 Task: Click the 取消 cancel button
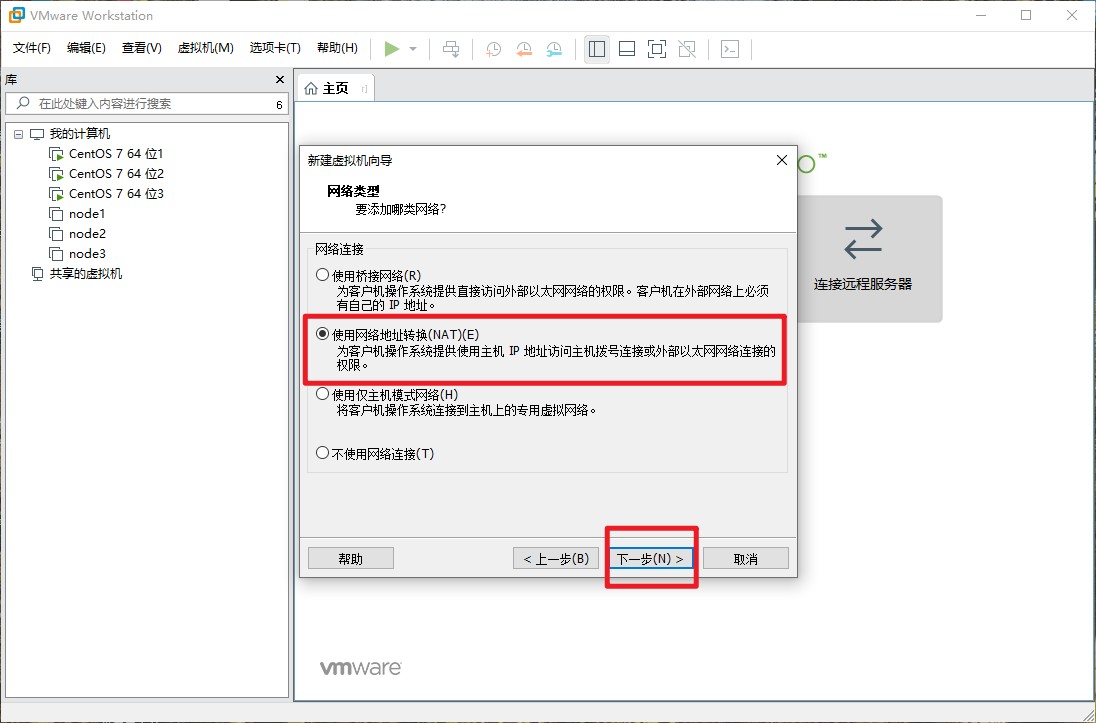pyautogui.click(x=746, y=559)
